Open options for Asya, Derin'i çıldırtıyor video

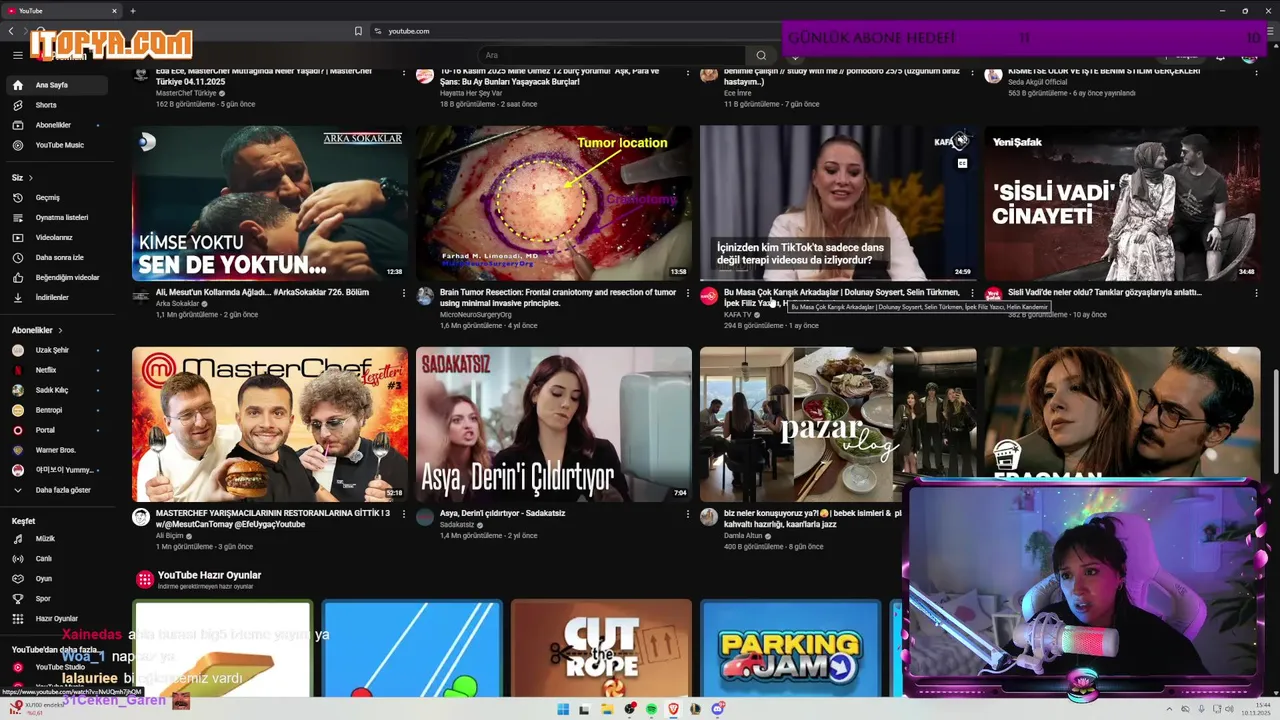click(x=687, y=514)
